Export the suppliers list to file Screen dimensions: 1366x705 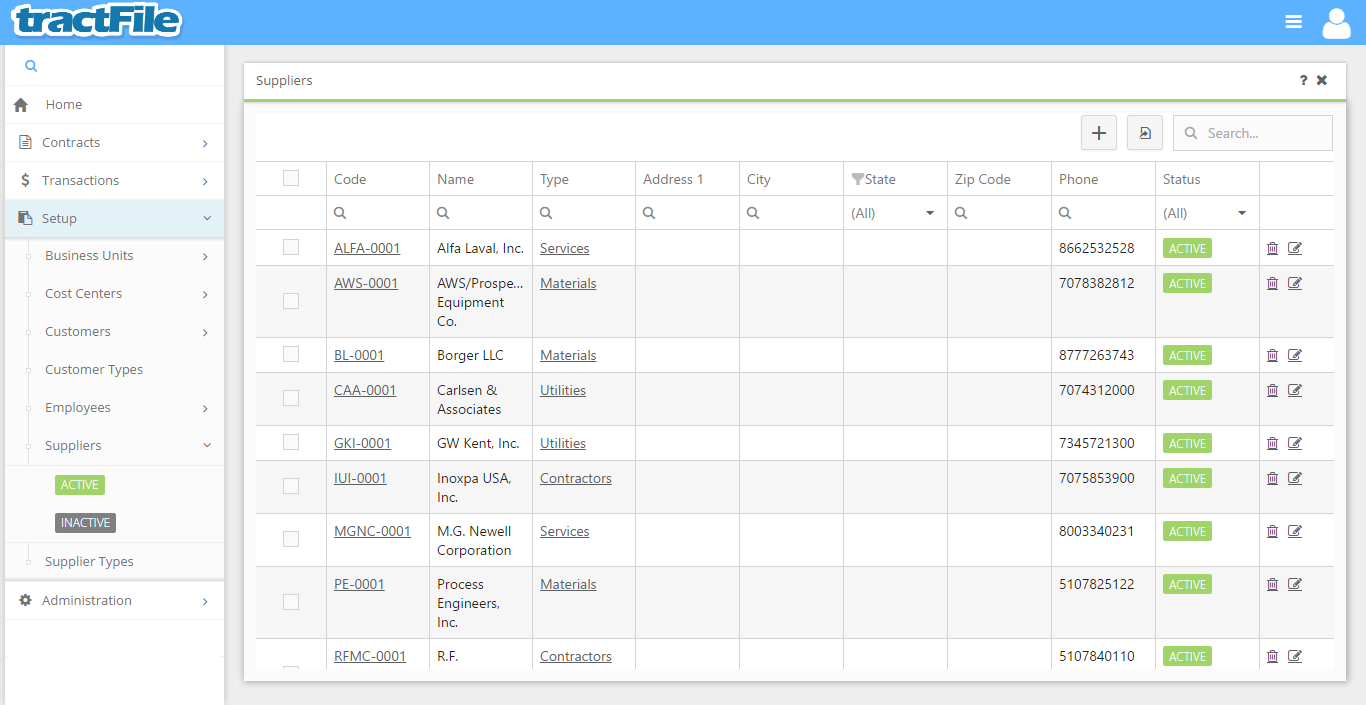point(1145,133)
